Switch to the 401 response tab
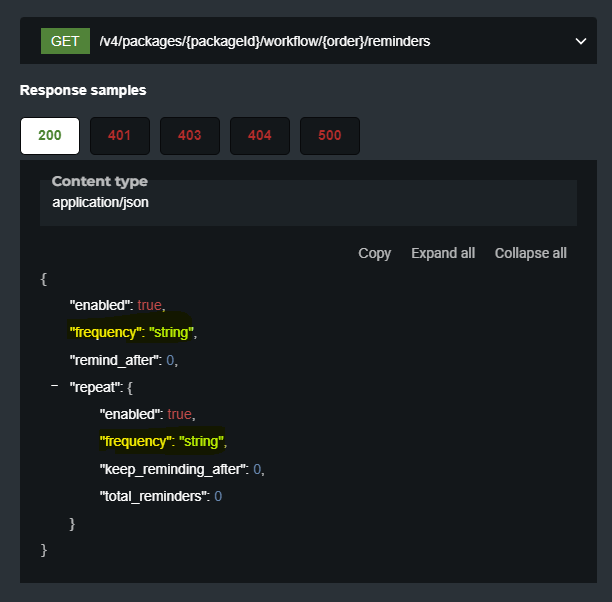 pos(120,136)
